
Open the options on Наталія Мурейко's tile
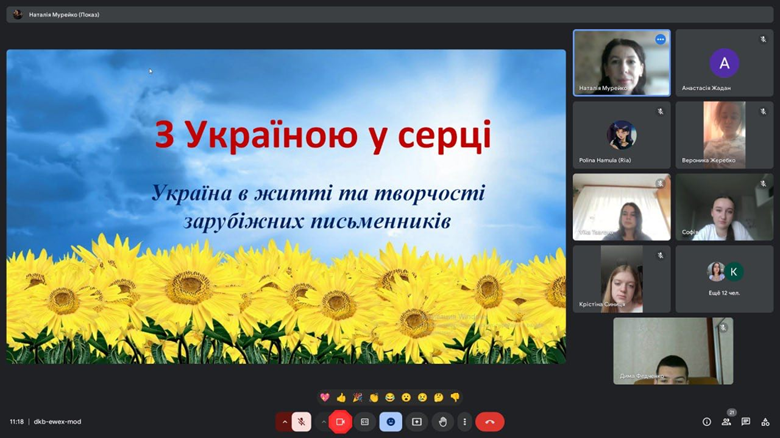click(x=660, y=39)
